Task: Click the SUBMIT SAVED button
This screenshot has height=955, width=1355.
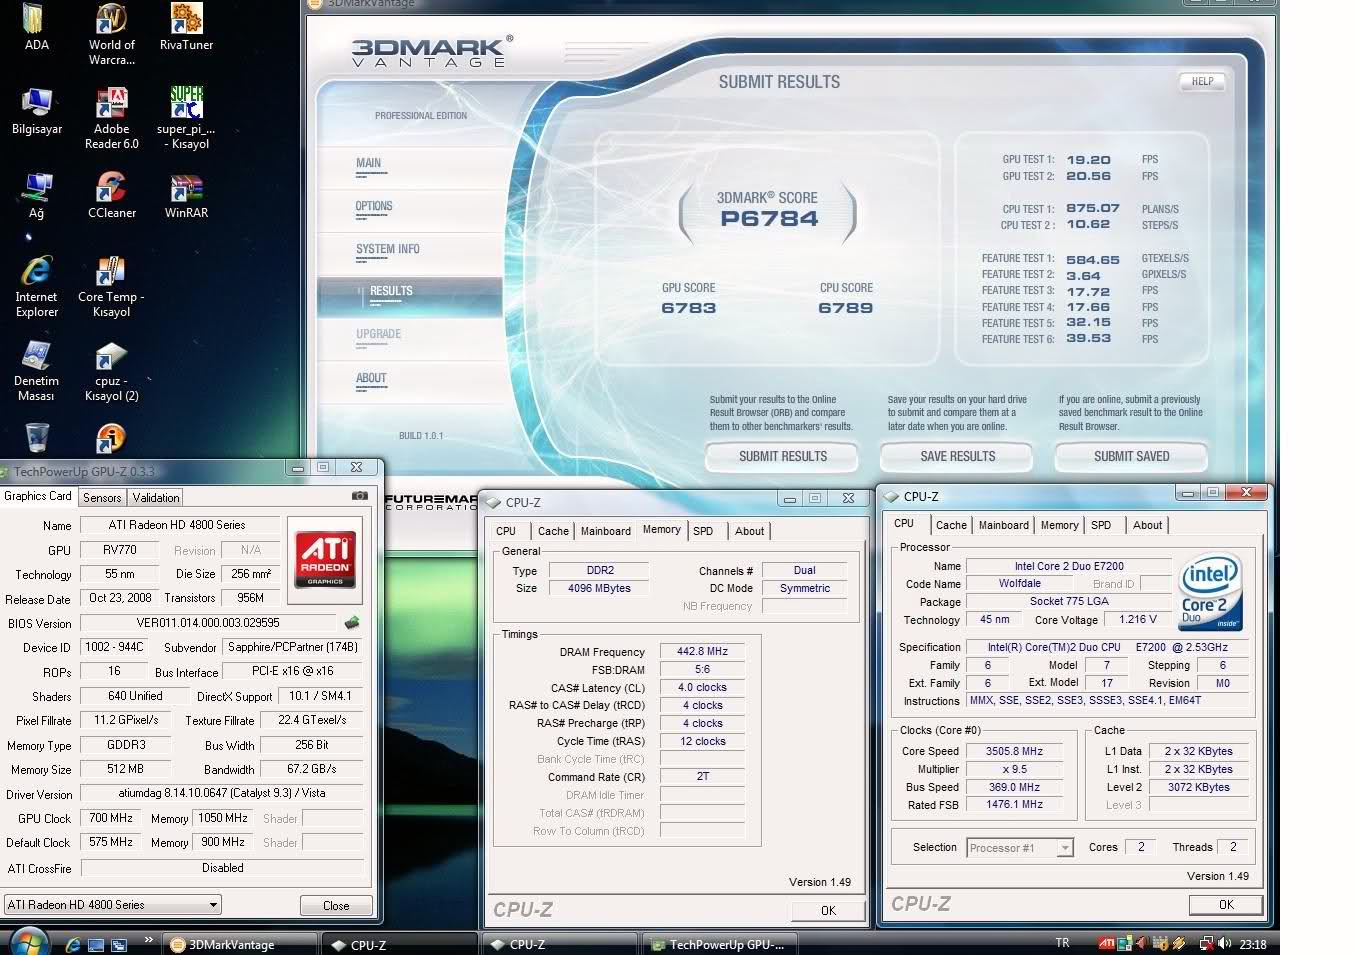Action: [x=1131, y=457]
